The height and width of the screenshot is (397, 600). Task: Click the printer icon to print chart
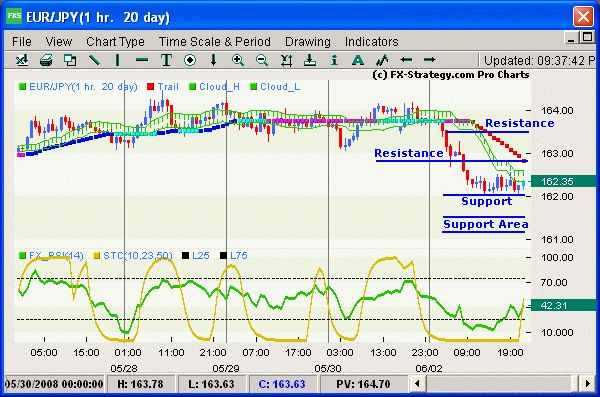(46, 60)
